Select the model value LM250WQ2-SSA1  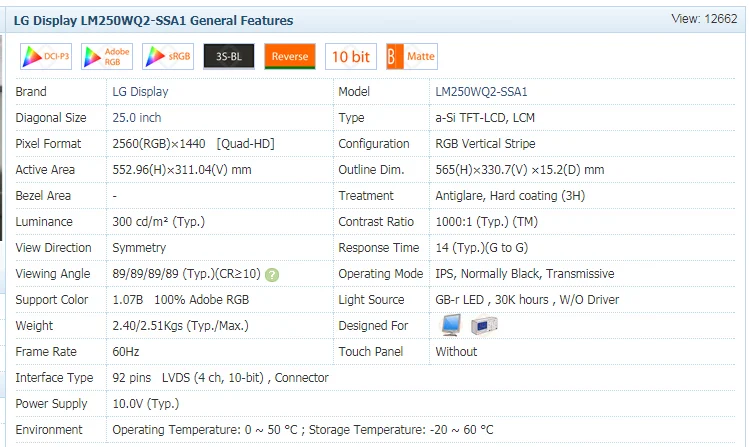[481, 92]
